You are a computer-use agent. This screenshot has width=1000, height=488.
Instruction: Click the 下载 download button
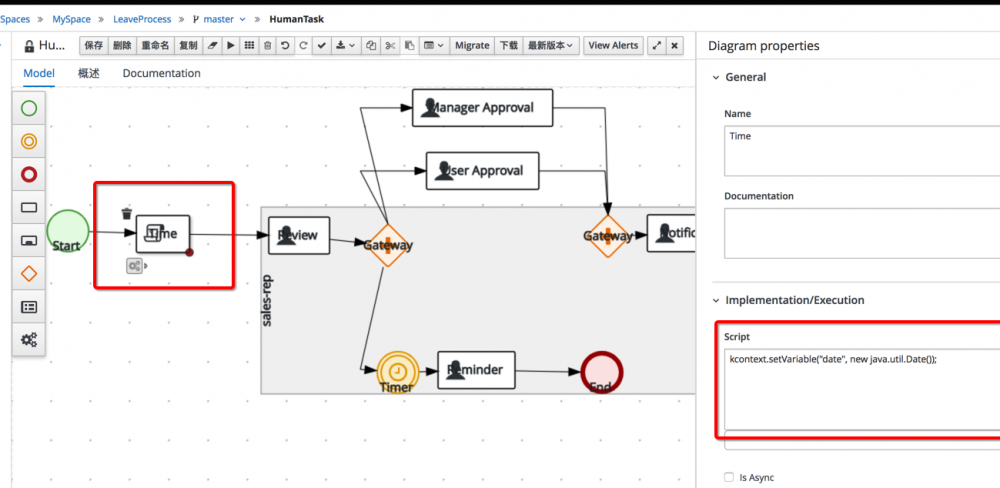[x=508, y=46]
